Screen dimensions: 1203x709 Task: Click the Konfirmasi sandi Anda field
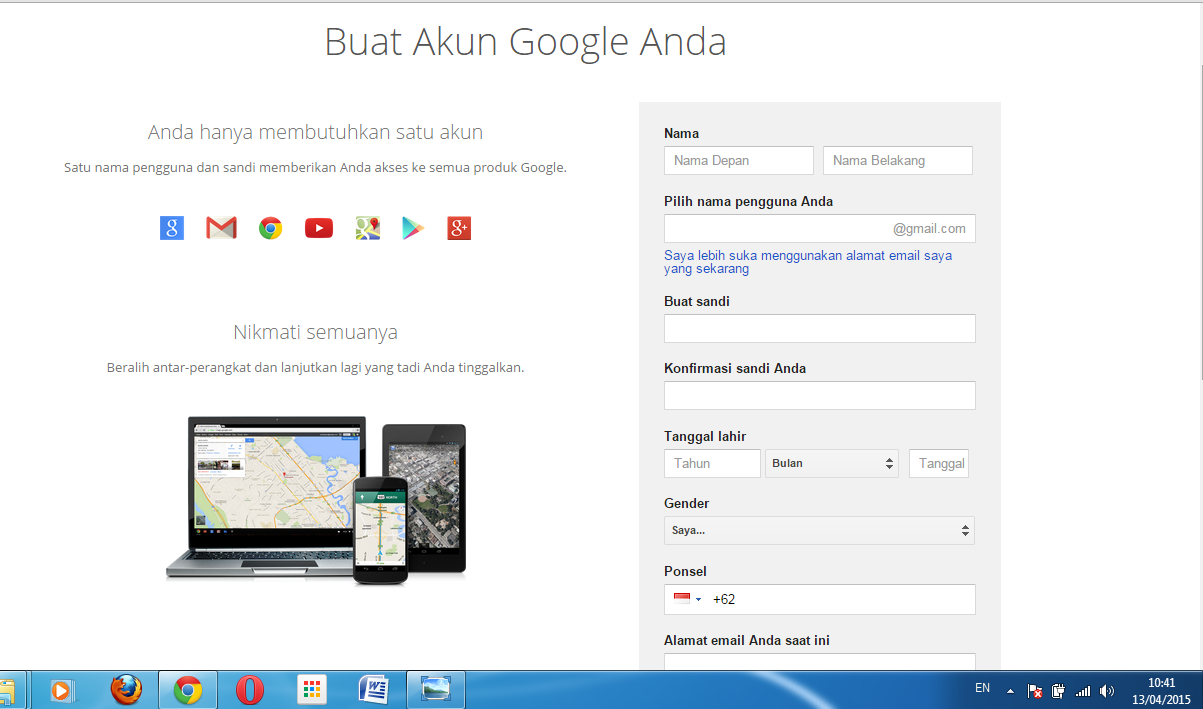820,395
